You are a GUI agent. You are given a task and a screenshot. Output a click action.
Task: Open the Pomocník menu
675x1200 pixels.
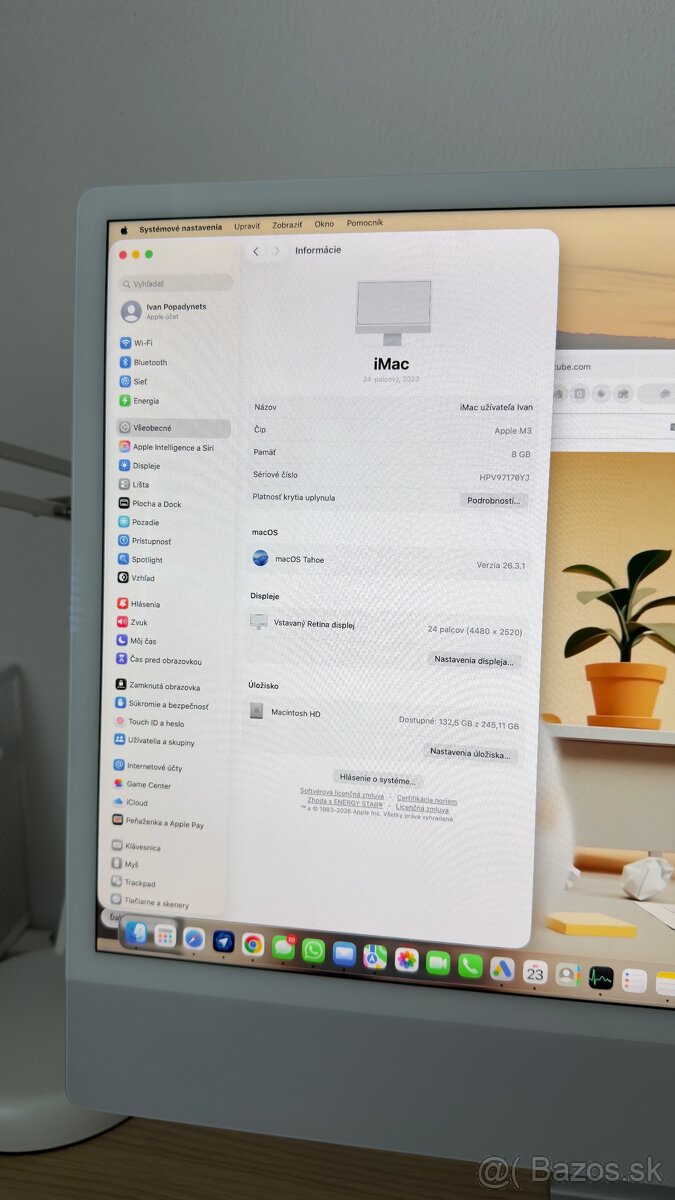coord(364,223)
